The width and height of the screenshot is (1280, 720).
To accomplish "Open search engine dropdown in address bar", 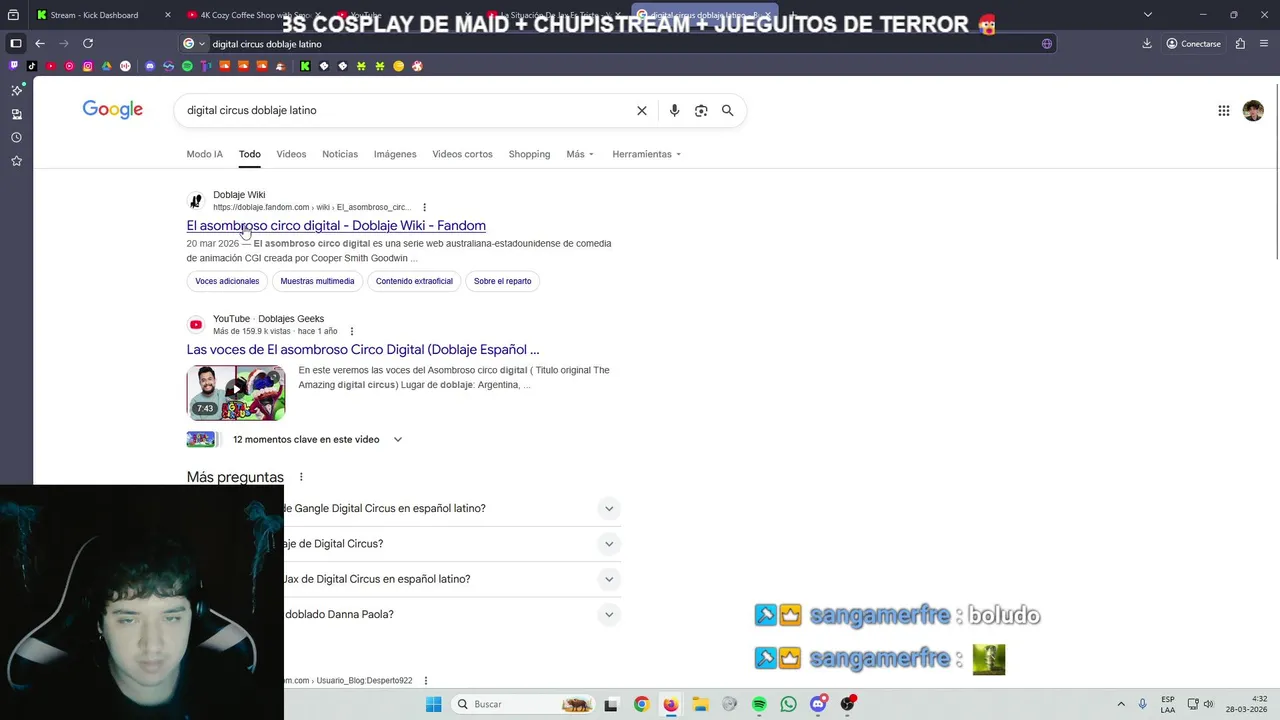I will click(x=194, y=44).
